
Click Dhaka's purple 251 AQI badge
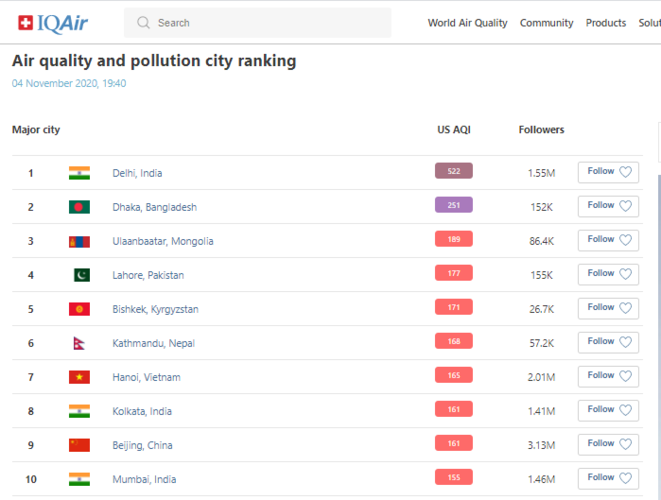pos(453,205)
